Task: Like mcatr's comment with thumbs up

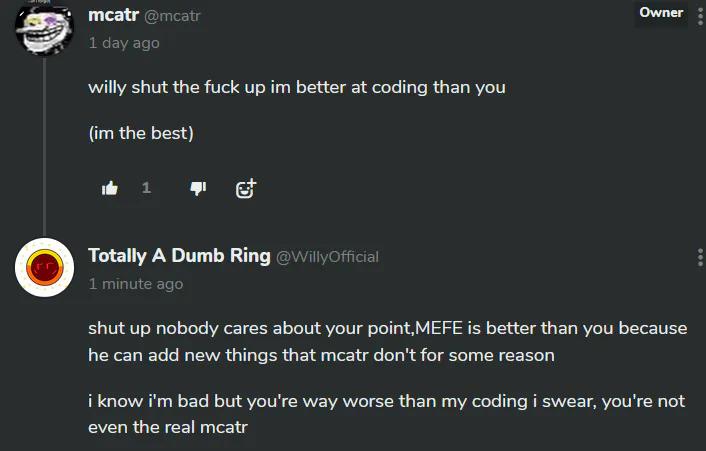Action: point(110,187)
